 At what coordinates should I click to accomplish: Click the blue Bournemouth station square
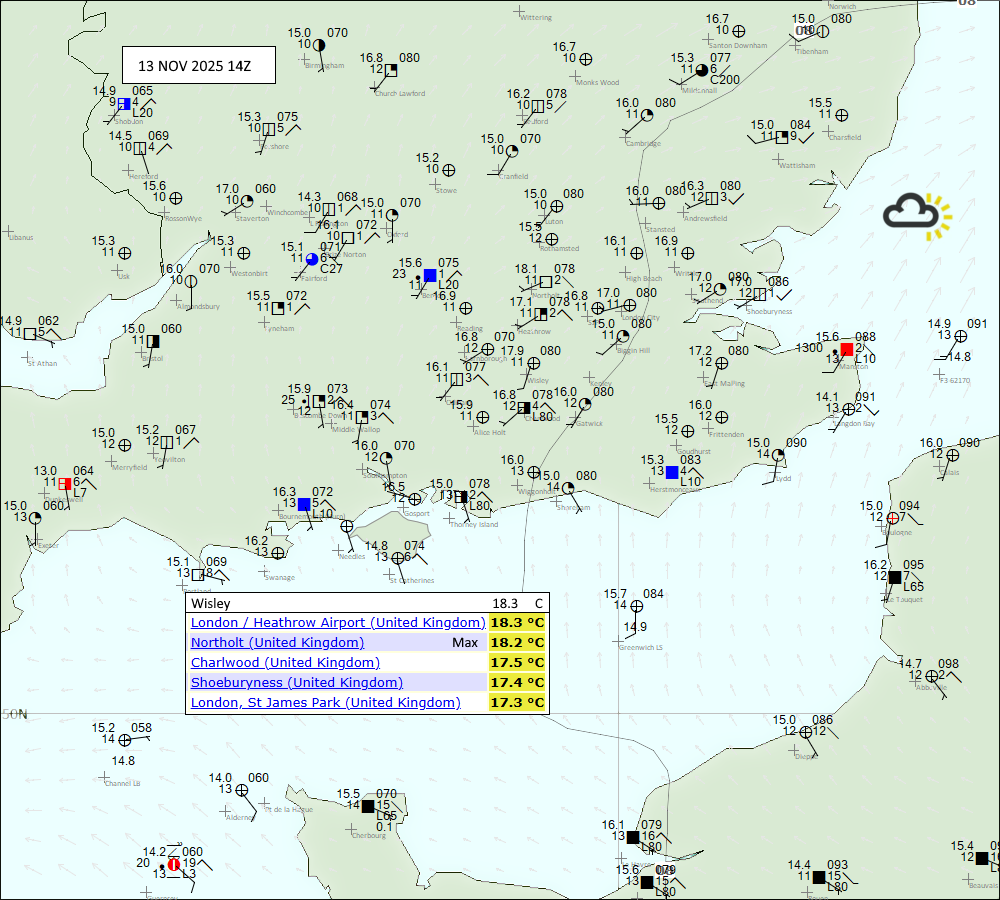(304, 504)
